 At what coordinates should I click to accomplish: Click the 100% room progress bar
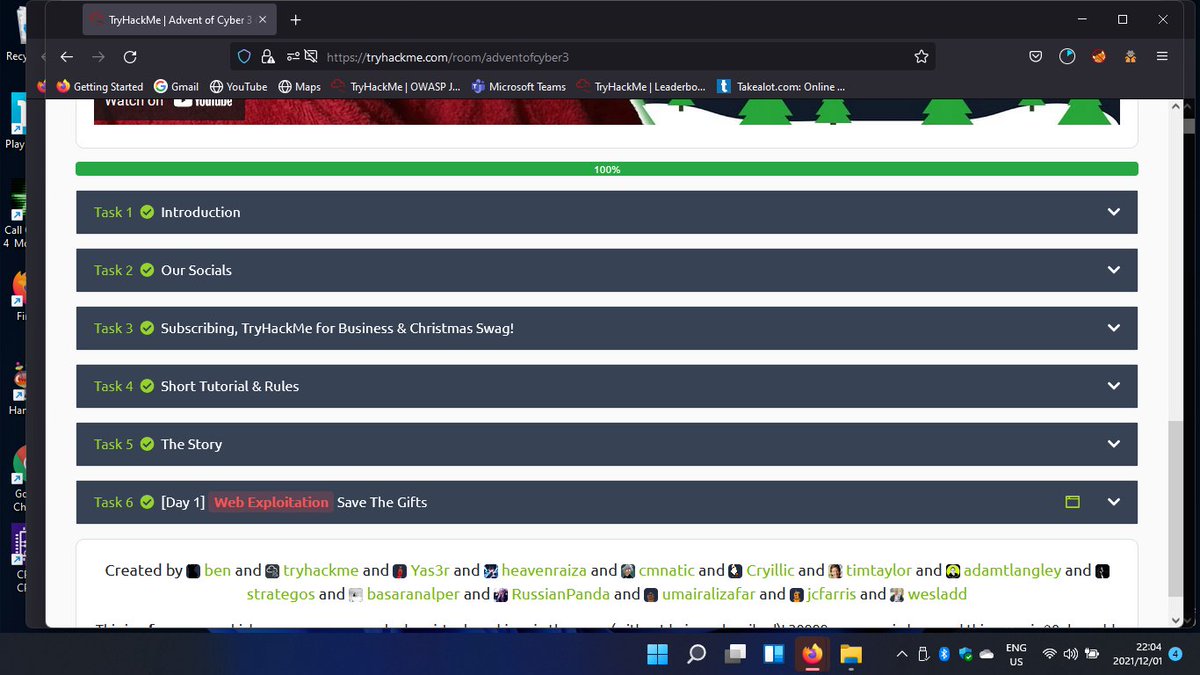click(607, 169)
